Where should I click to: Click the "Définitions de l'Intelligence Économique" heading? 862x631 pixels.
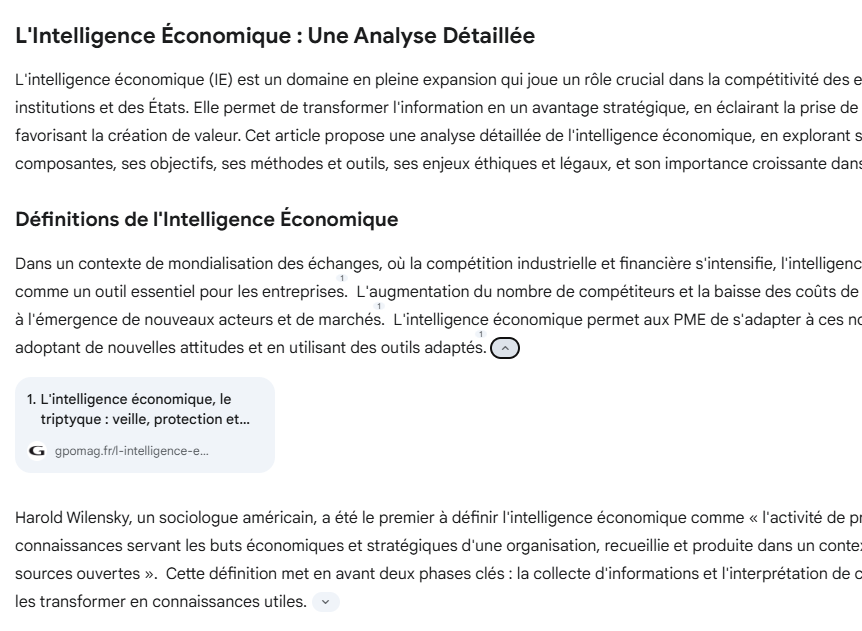207,219
